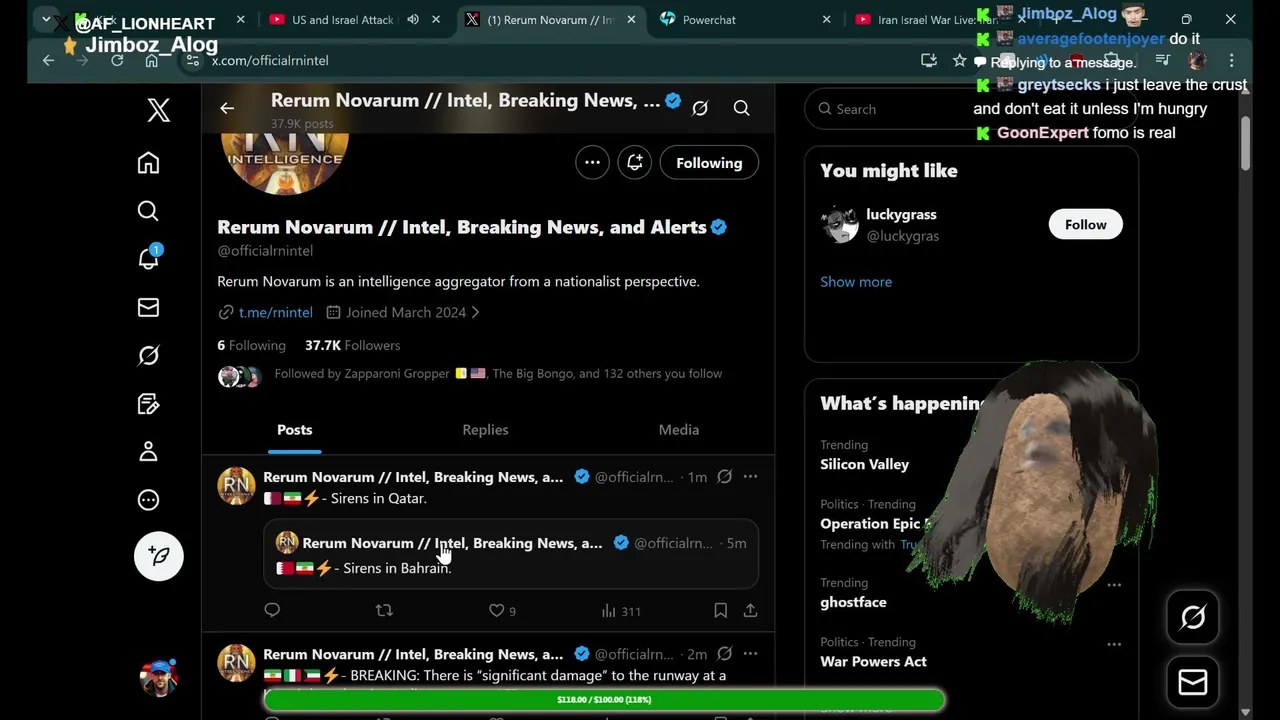Mute audio on US and Israel Attack tab

point(413,20)
